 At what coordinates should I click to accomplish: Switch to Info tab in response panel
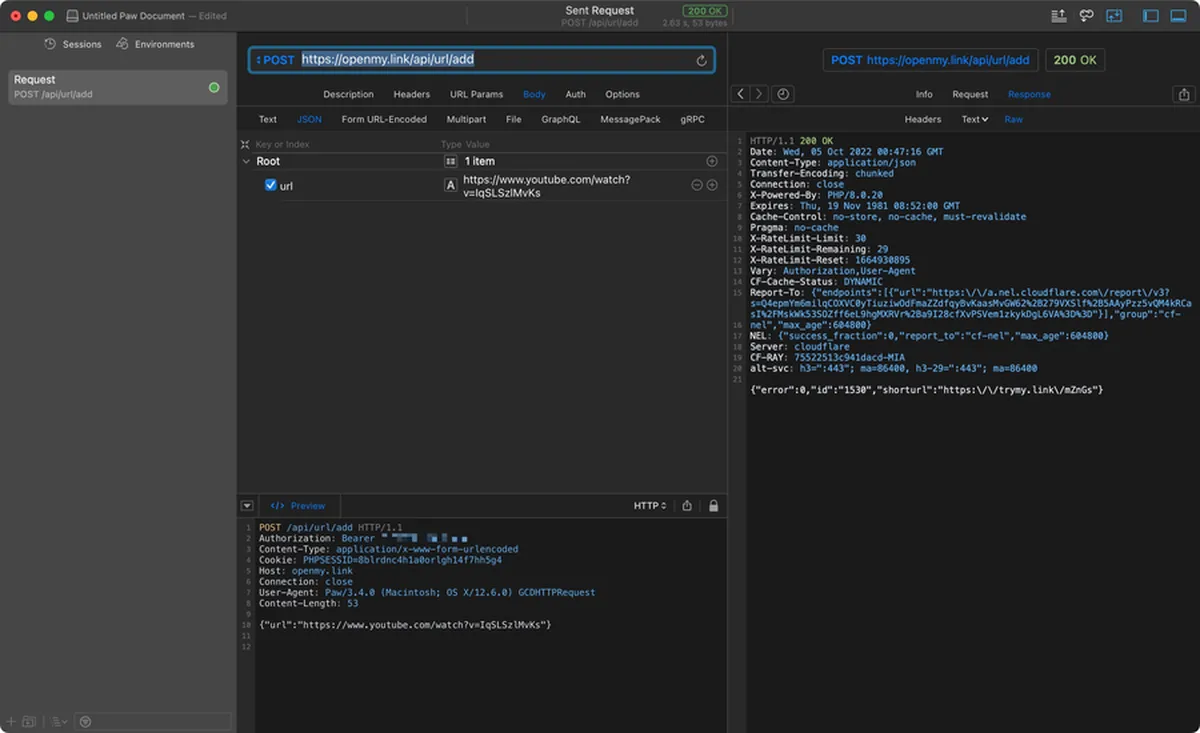point(924,94)
